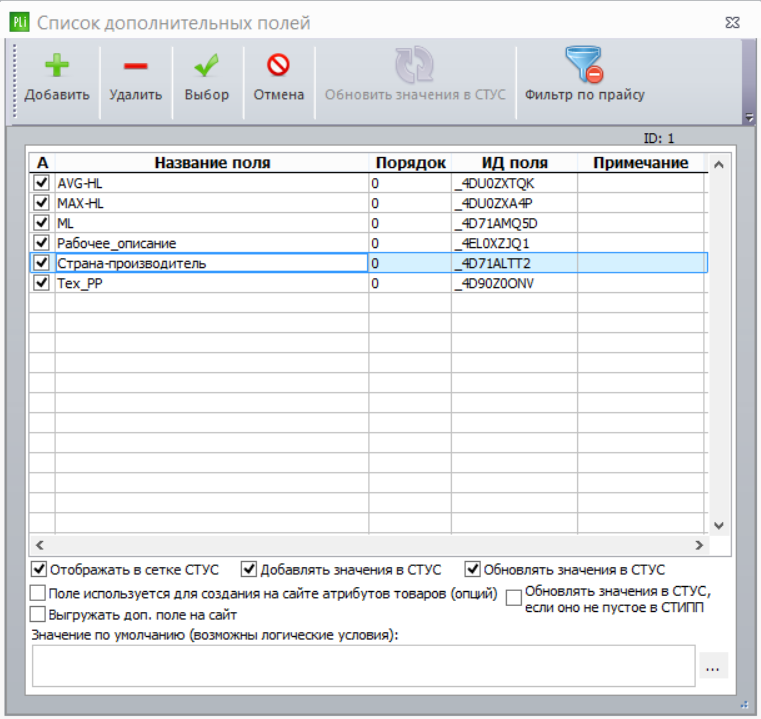Image resolution: width=761 pixels, height=719 pixels.
Task: Select the Страна-производитель field name cell
Action: [x=212, y=263]
